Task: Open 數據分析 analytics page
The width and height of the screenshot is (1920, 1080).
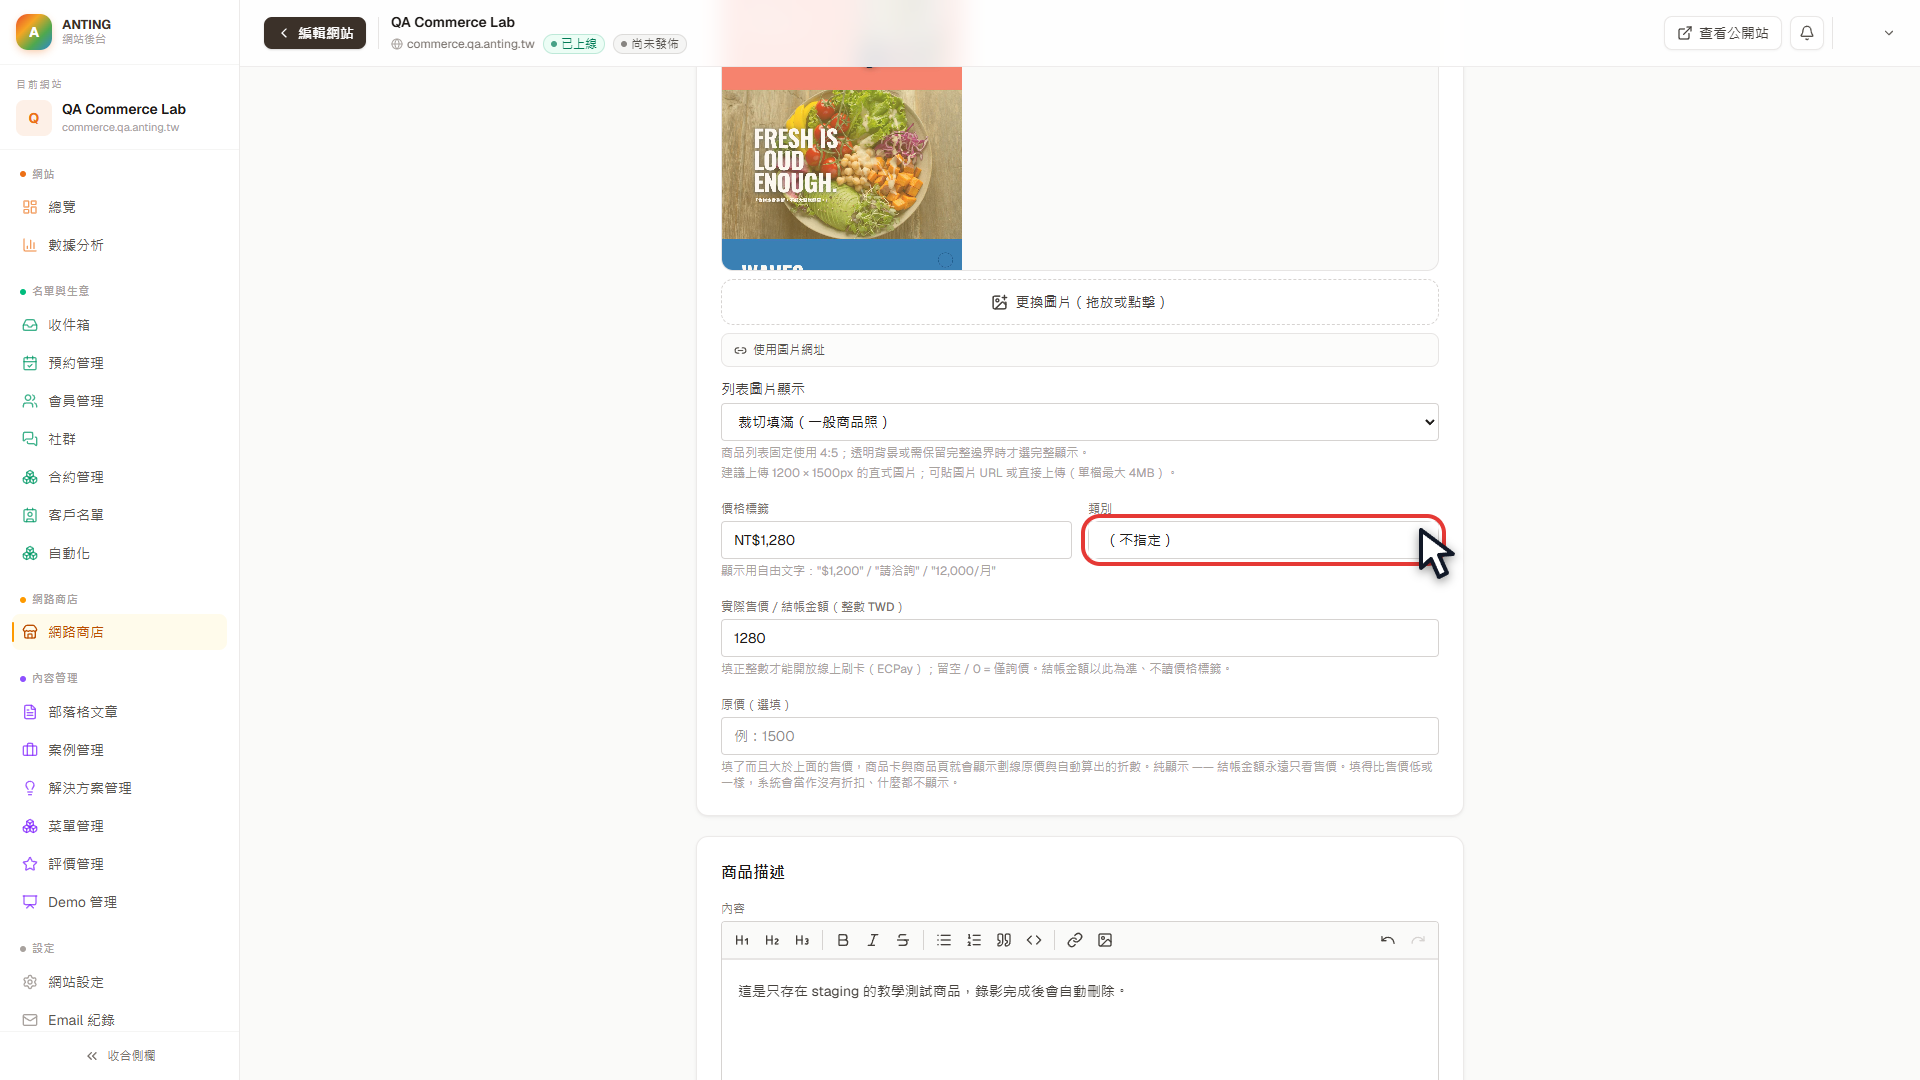Action: tap(119, 245)
